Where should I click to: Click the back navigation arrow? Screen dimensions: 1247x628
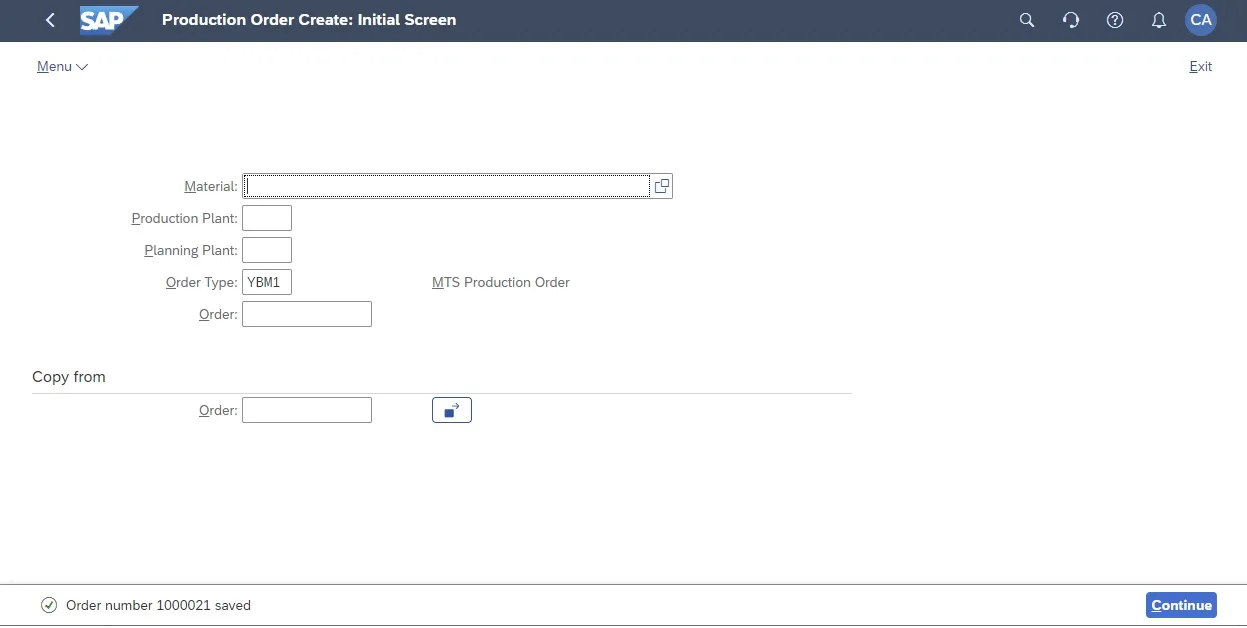coord(50,20)
